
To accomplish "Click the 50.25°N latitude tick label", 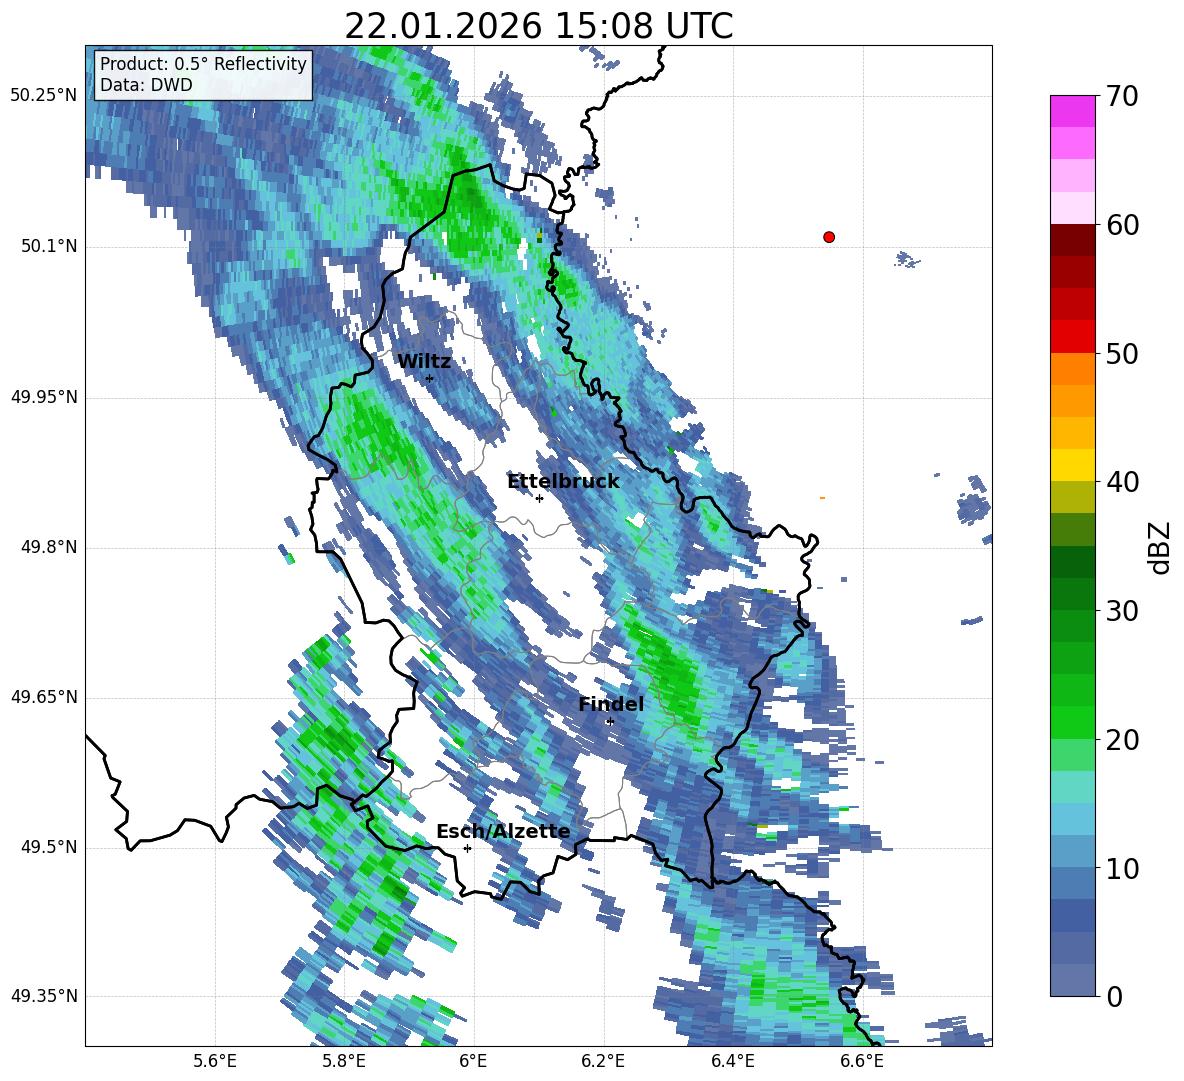I will coord(44,96).
